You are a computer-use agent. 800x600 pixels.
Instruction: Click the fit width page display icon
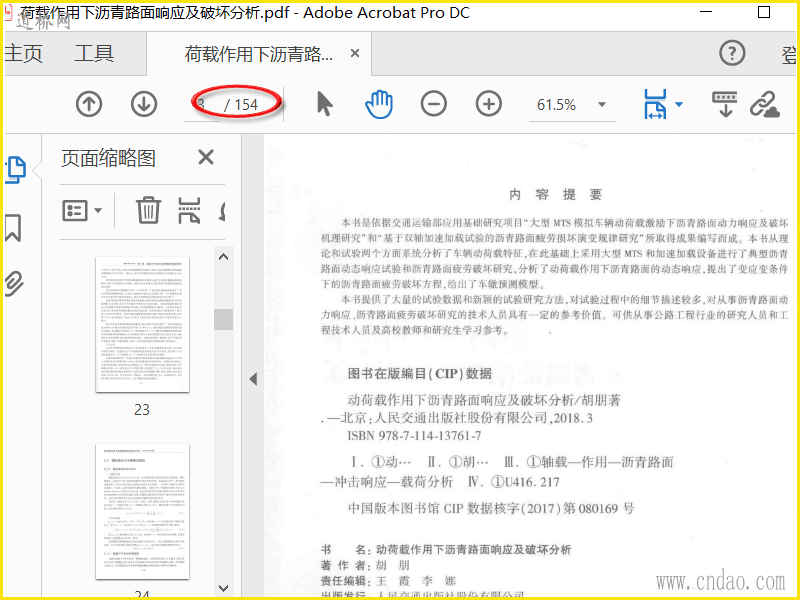click(656, 105)
